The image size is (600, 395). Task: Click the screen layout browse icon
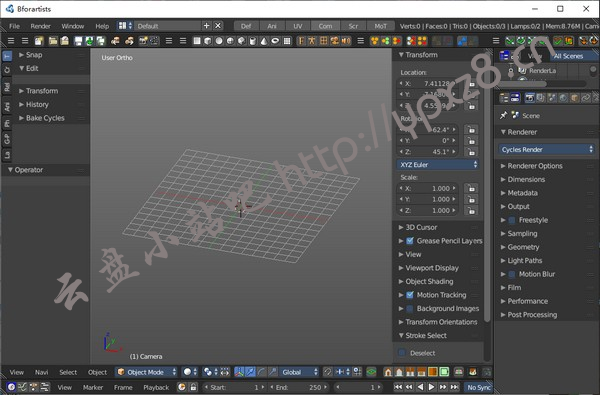125,26
